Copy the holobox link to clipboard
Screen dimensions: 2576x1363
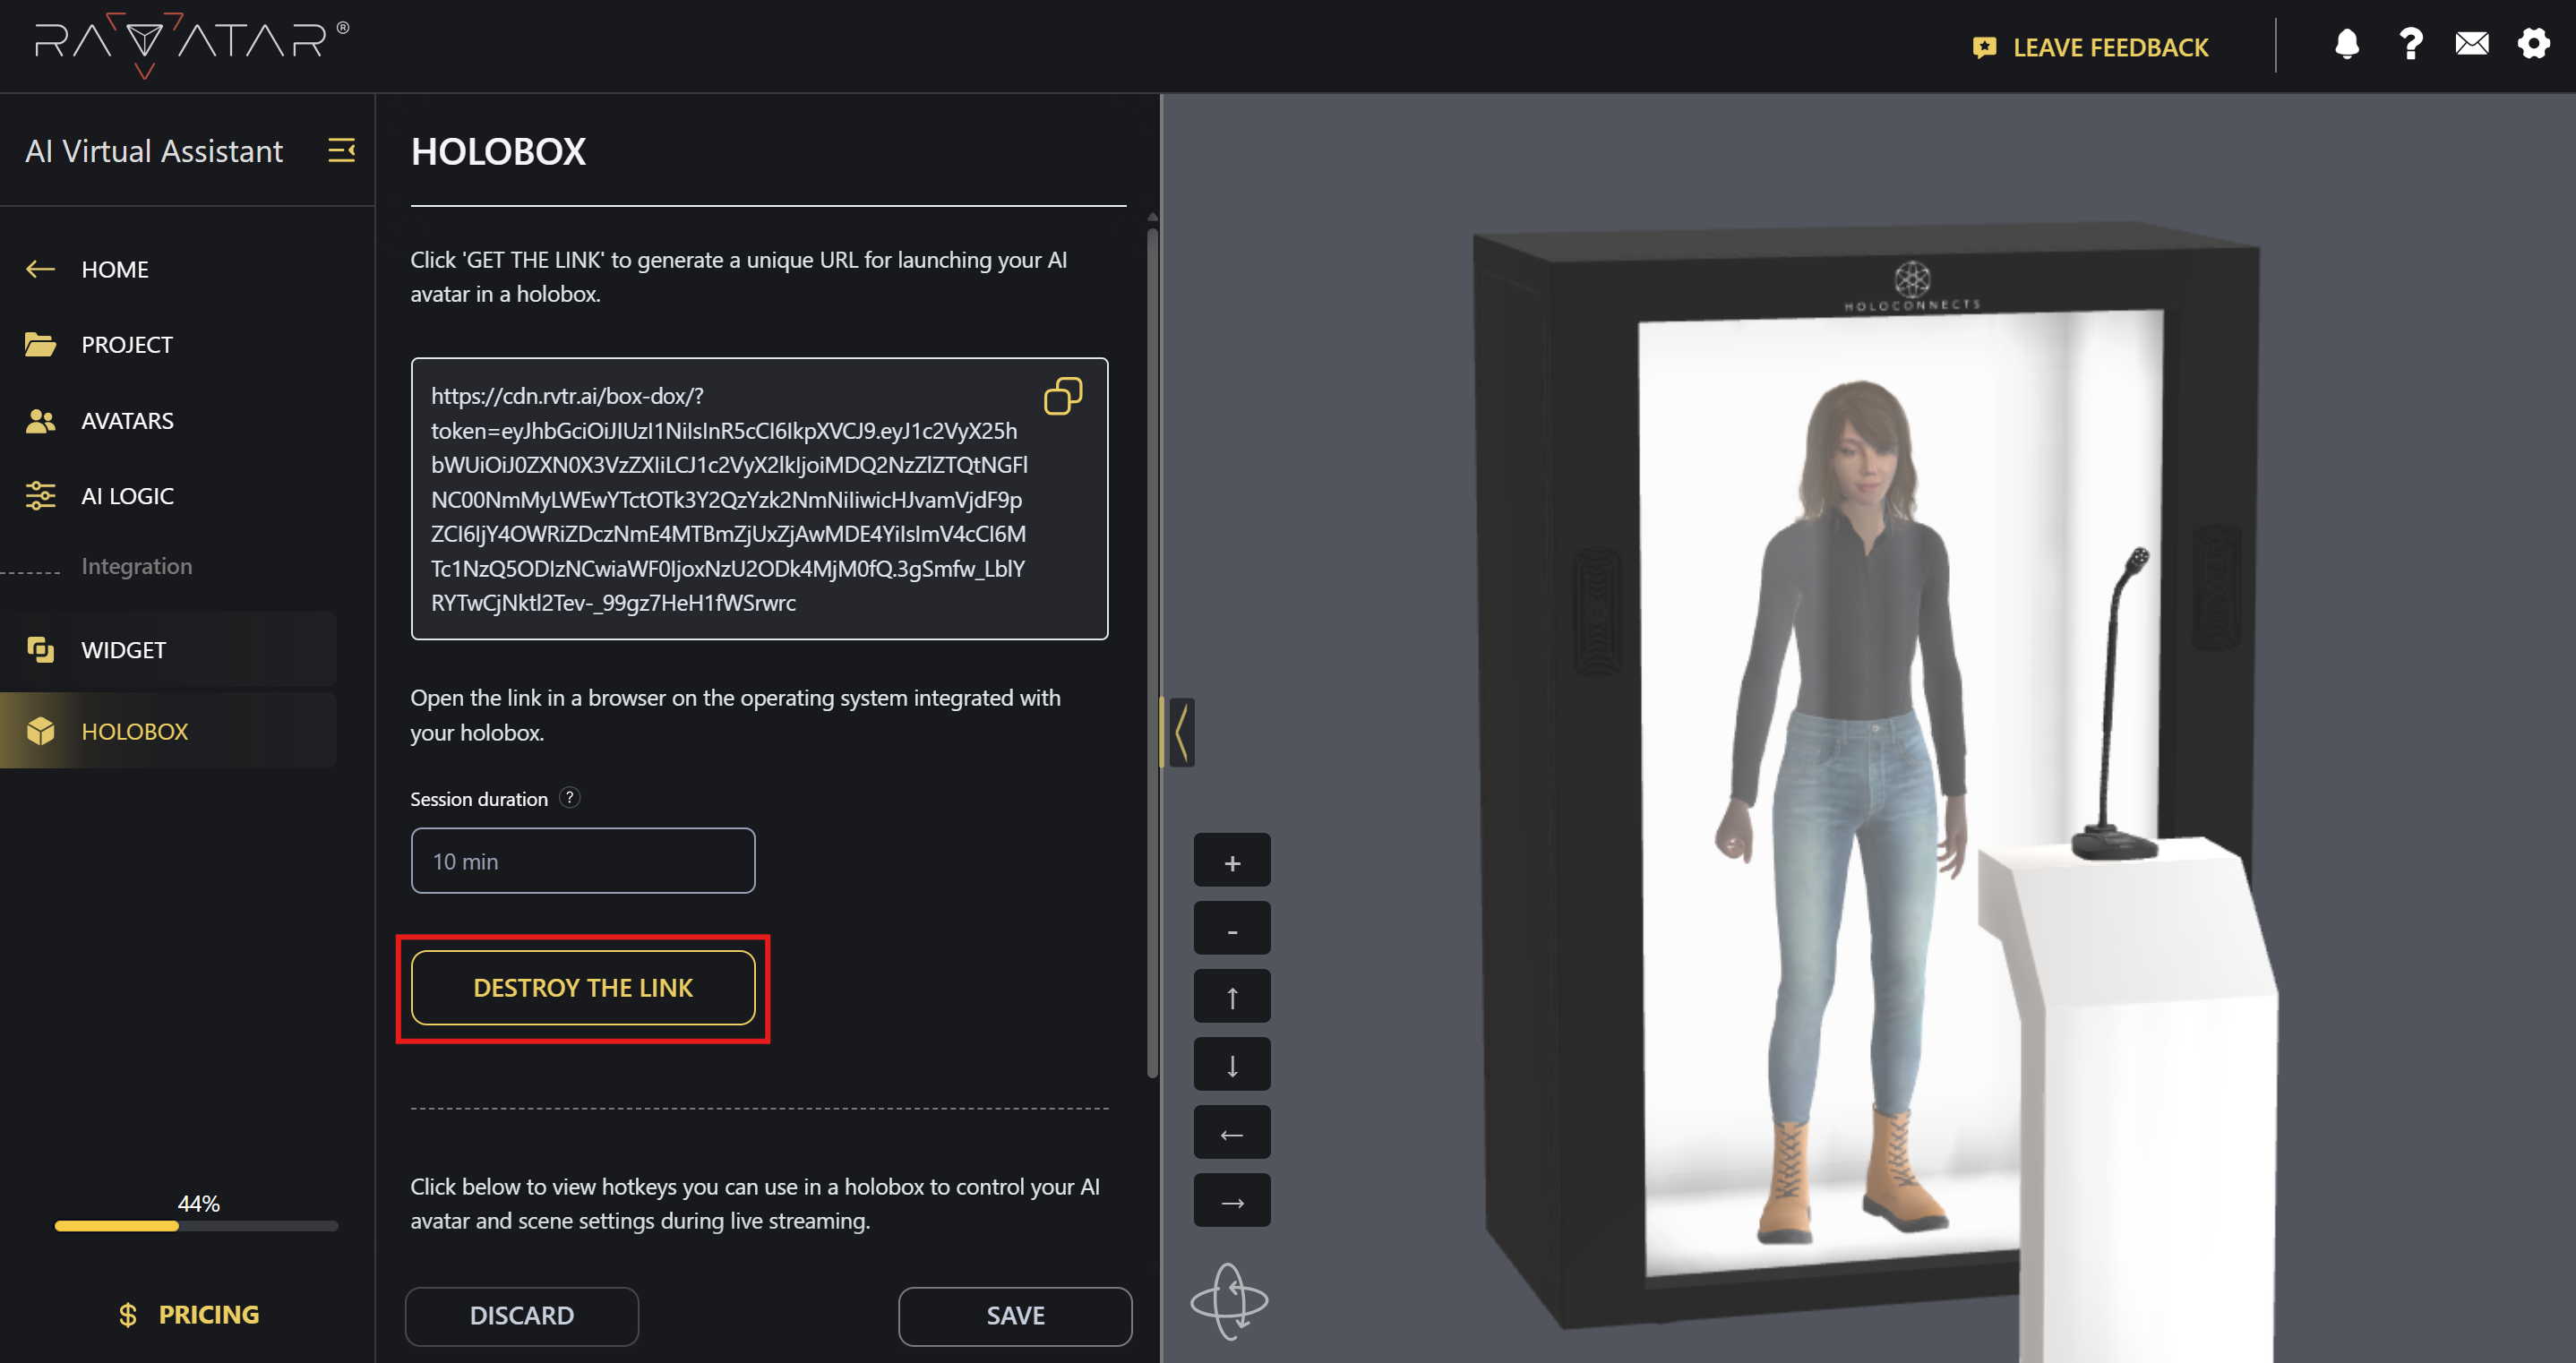point(1062,396)
